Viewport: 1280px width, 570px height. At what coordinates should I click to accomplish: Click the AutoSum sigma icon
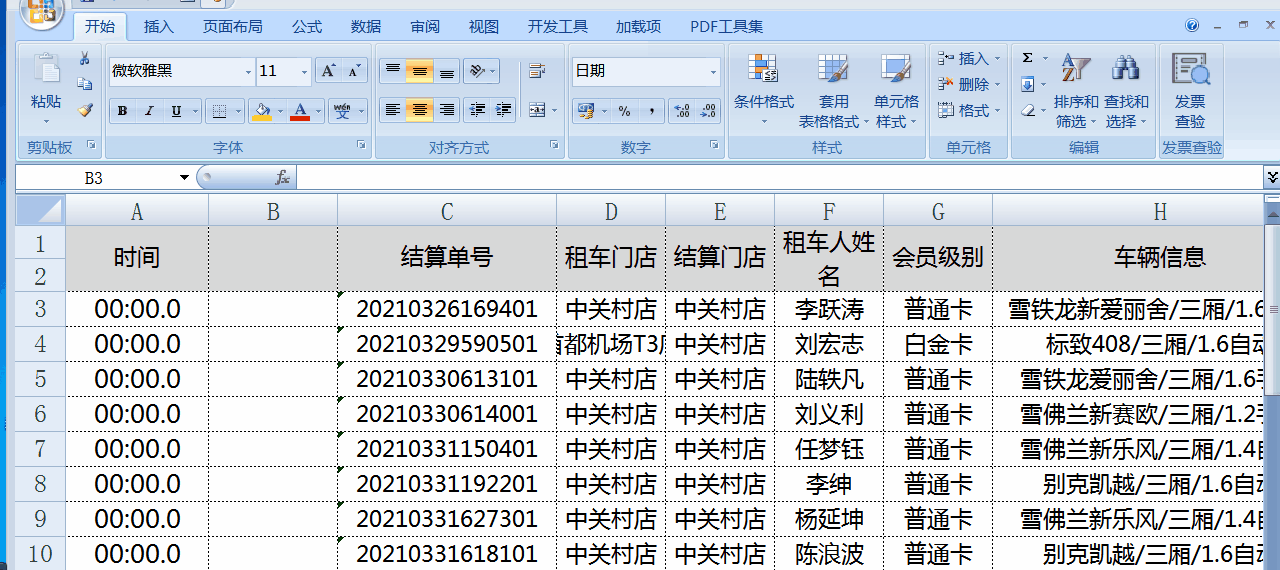click(x=1027, y=59)
